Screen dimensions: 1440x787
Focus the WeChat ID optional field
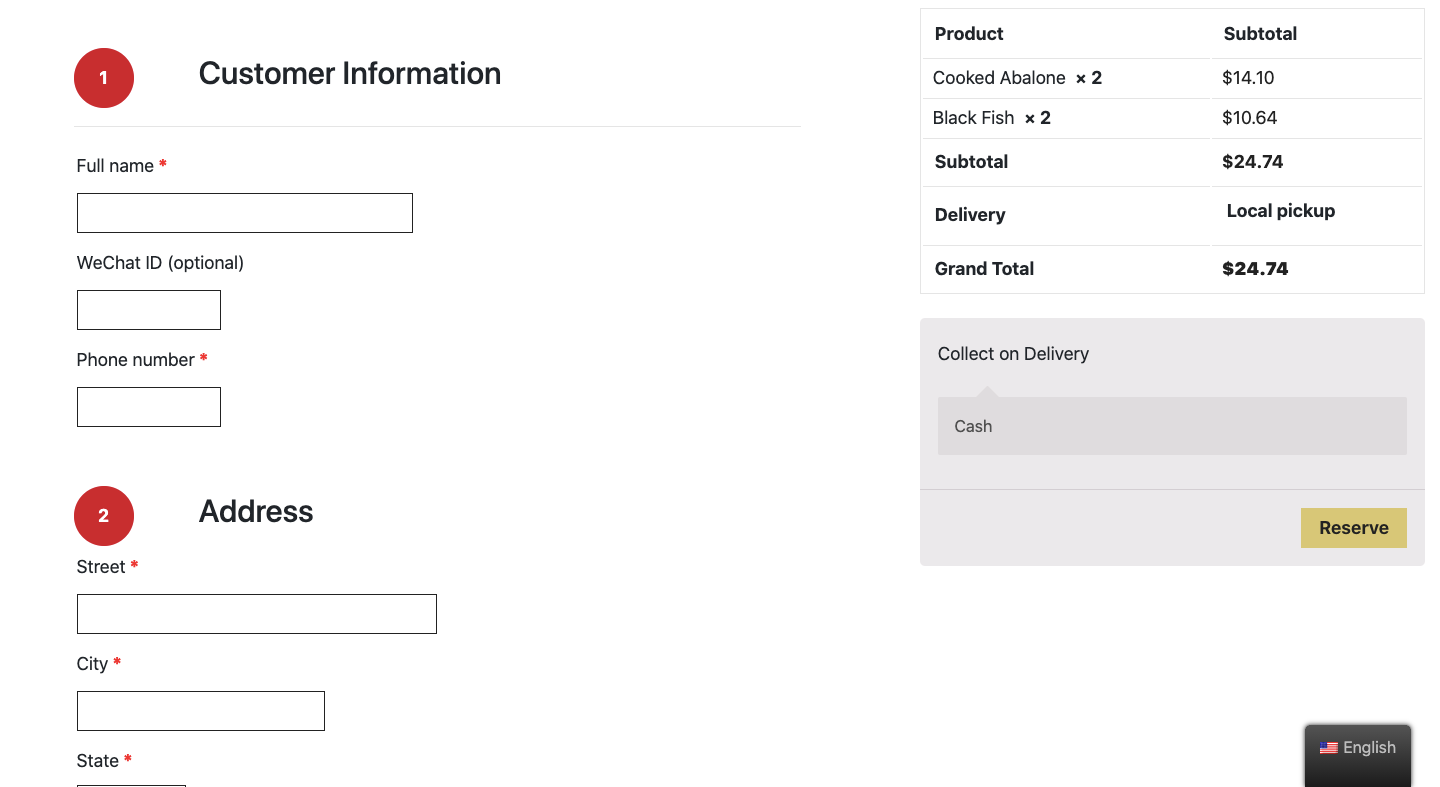pyautogui.click(x=149, y=310)
